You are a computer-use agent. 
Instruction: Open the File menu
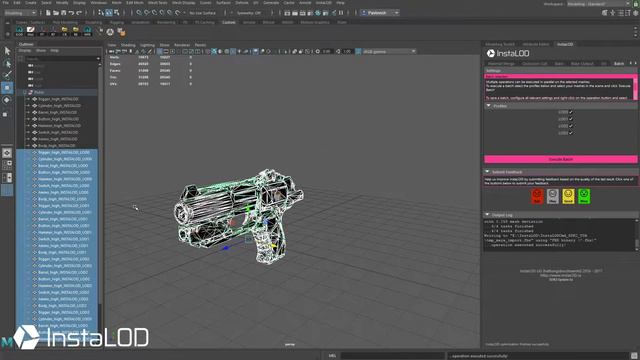[6, 3]
